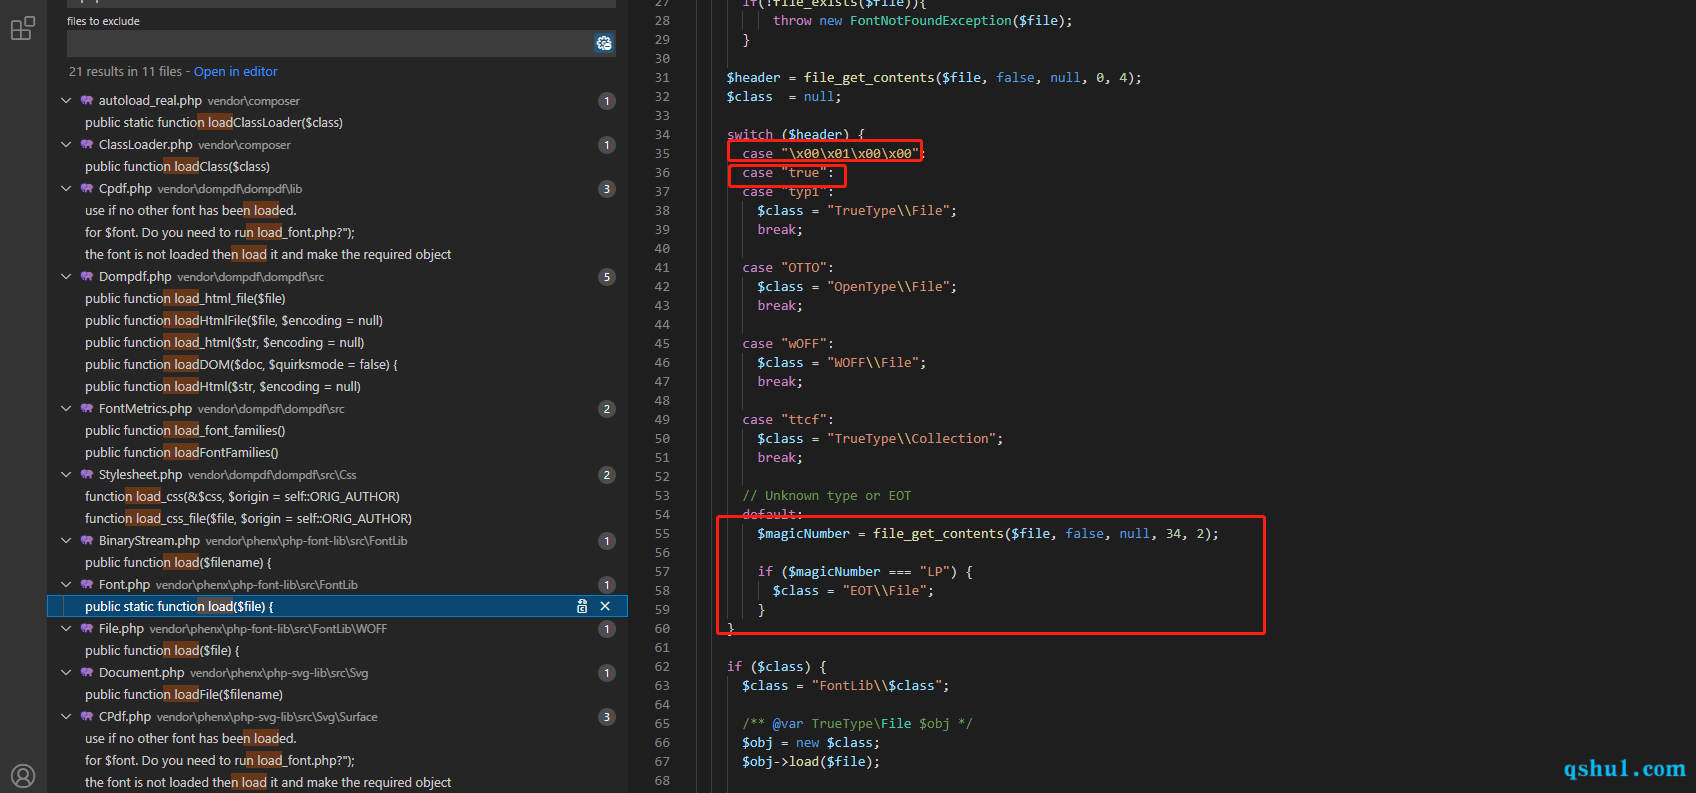Click PHP icon of CPdf.php in Svg\Surface
Viewport: 1696px width, 793px height.
(x=87, y=716)
